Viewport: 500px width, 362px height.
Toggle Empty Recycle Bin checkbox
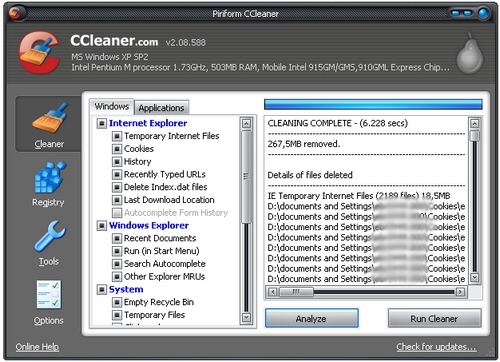click(x=117, y=303)
